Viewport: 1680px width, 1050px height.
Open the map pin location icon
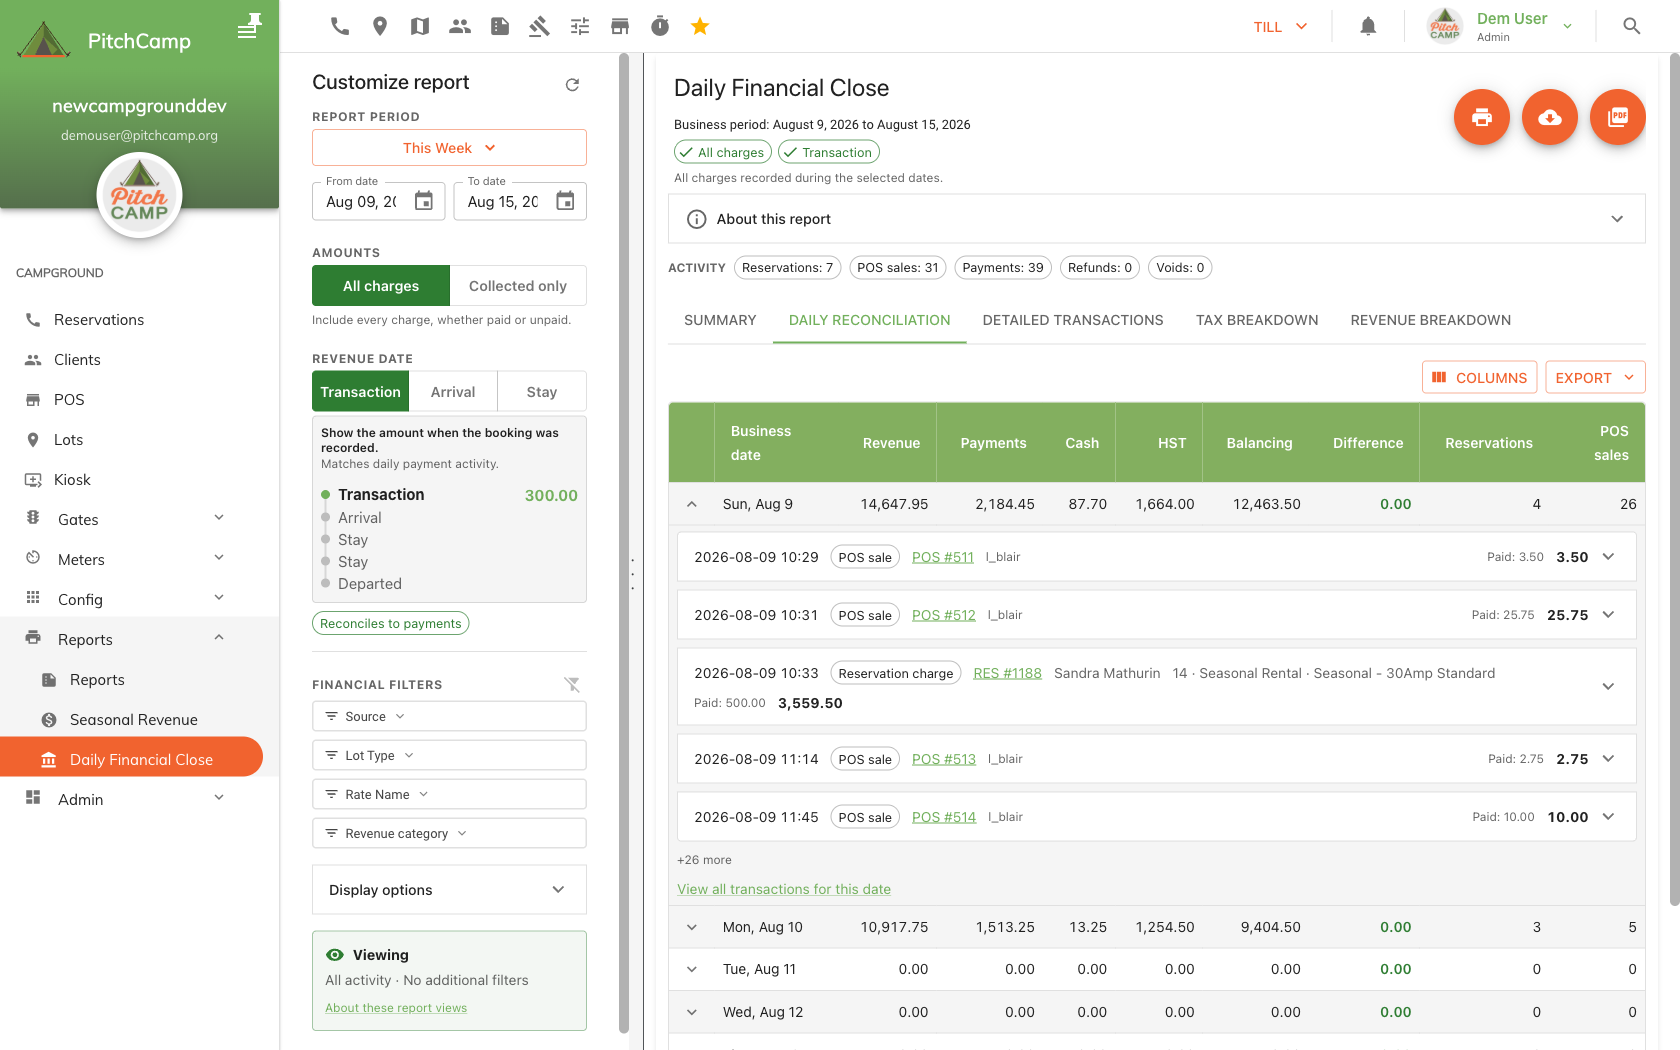pos(380,26)
